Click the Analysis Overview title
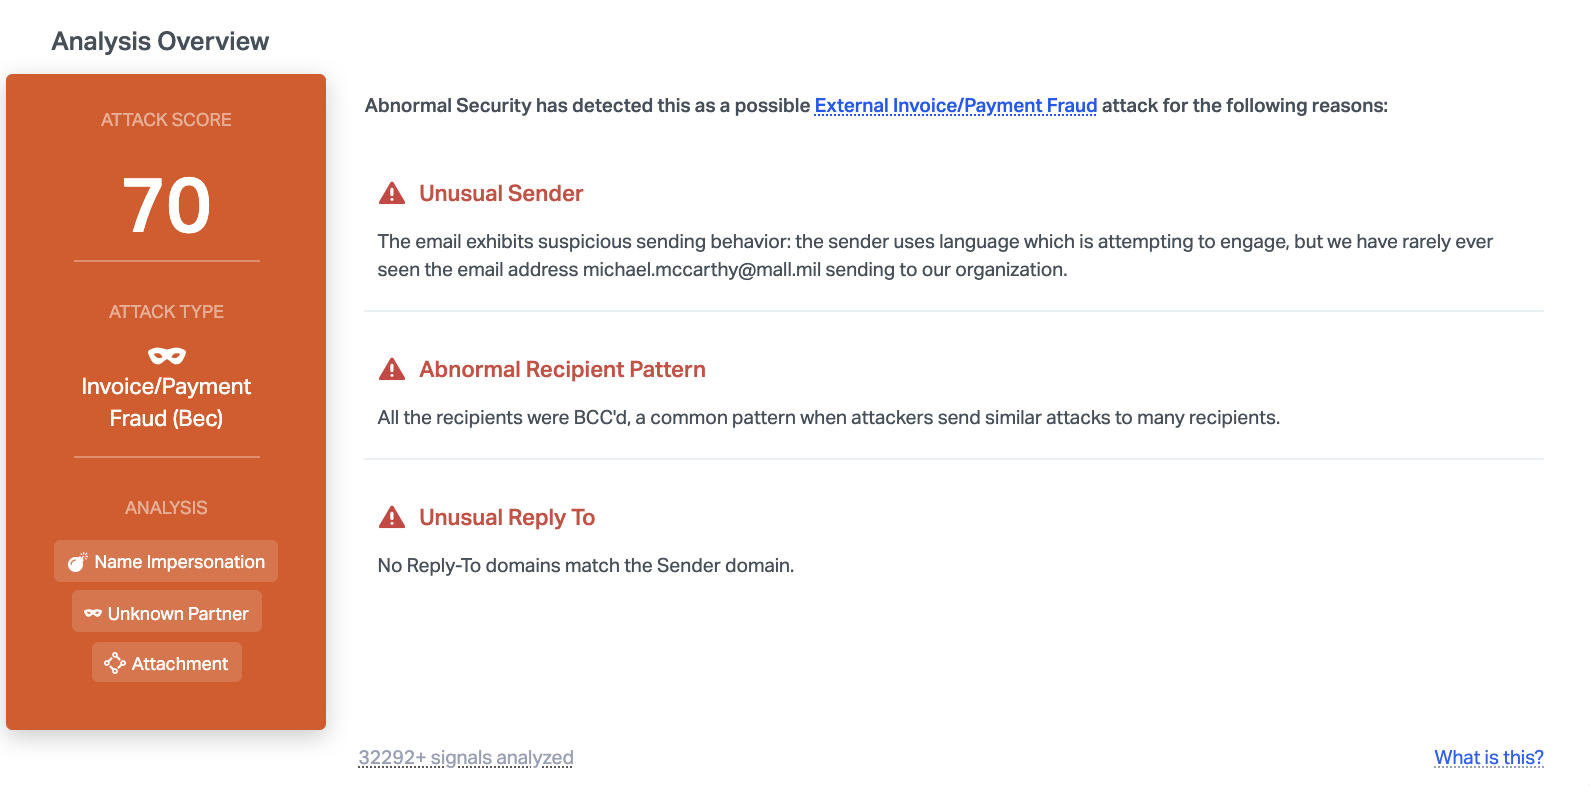 click(x=160, y=41)
